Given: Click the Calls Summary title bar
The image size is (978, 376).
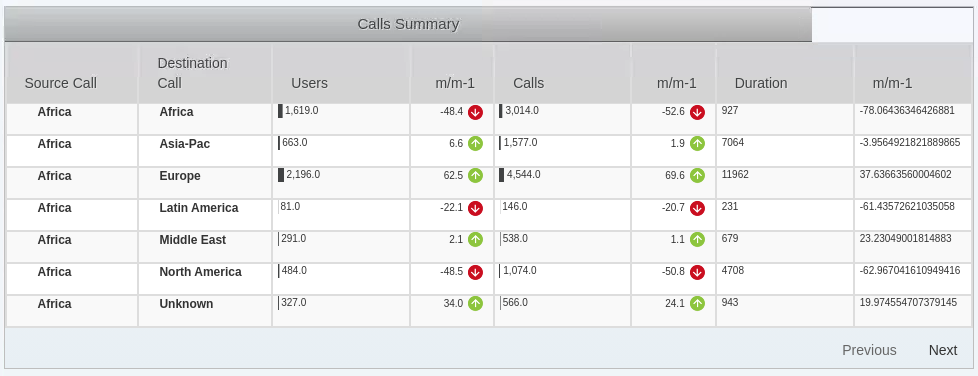Looking at the screenshot, I should [x=408, y=24].
